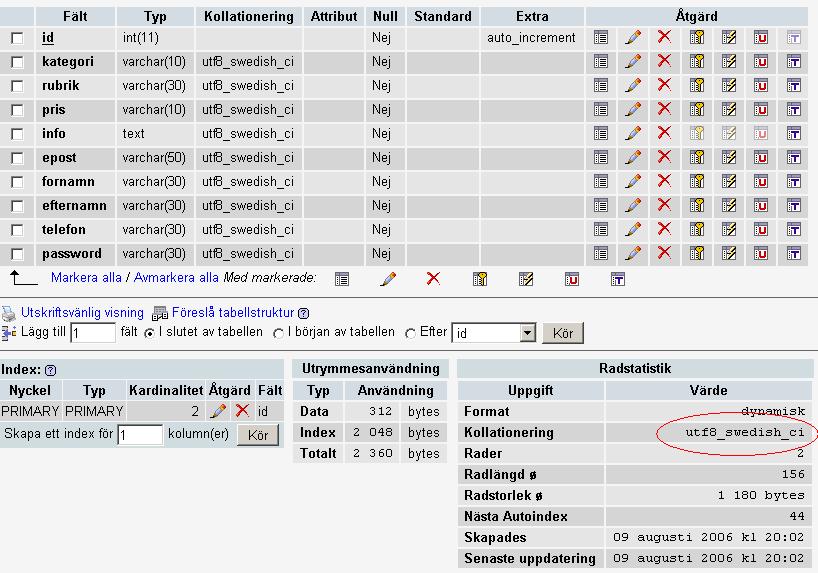Click the Senaste uppdatering date value
Image resolution: width=818 pixels, height=573 pixels.
pos(708,558)
